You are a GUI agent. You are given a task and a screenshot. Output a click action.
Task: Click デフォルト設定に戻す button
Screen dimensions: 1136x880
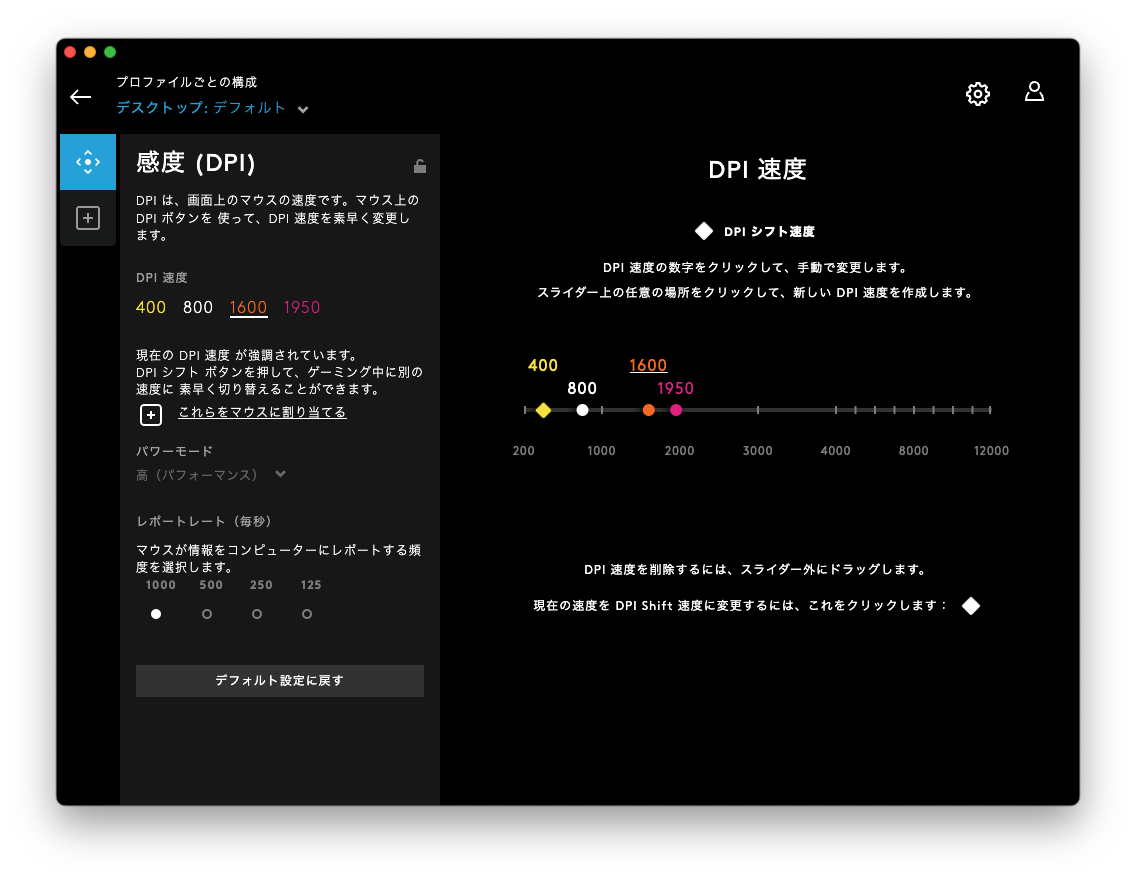click(280, 681)
